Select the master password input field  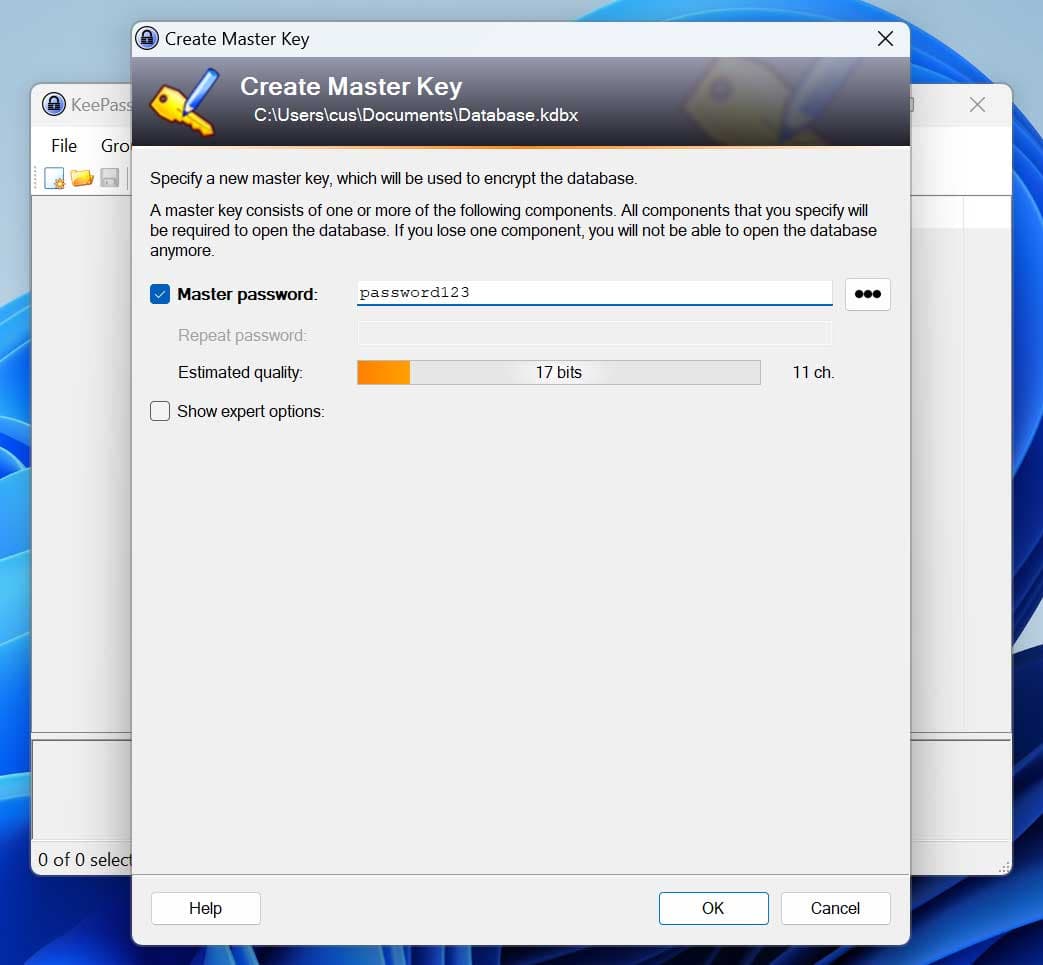pyautogui.click(x=594, y=293)
